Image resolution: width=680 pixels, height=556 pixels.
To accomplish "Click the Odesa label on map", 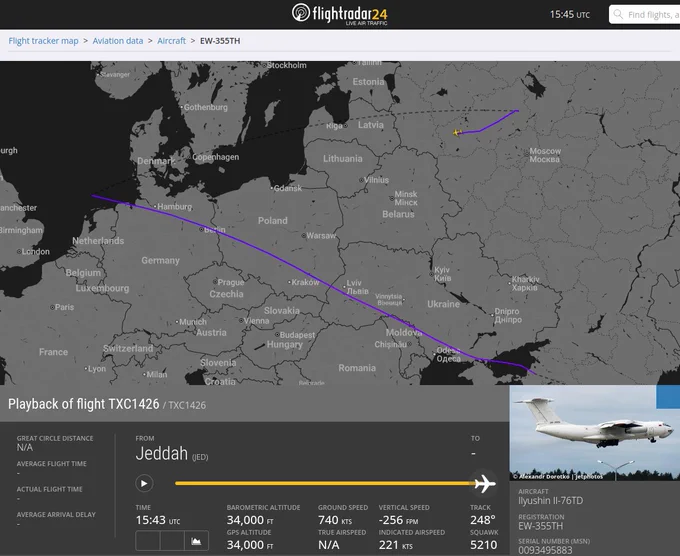I will [x=448, y=354].
